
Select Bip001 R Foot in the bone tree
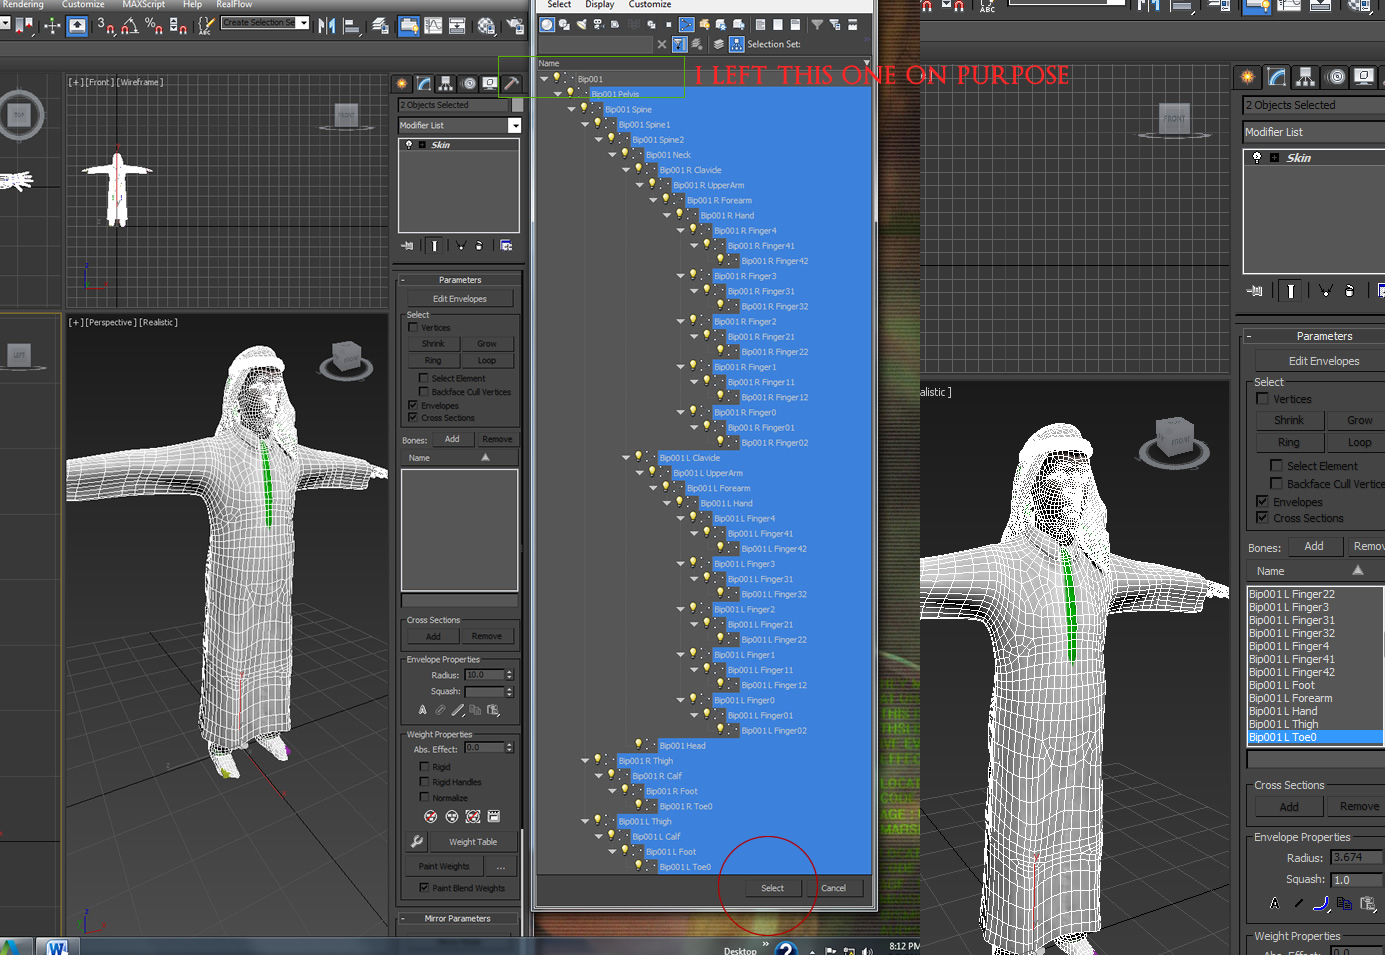673,790
